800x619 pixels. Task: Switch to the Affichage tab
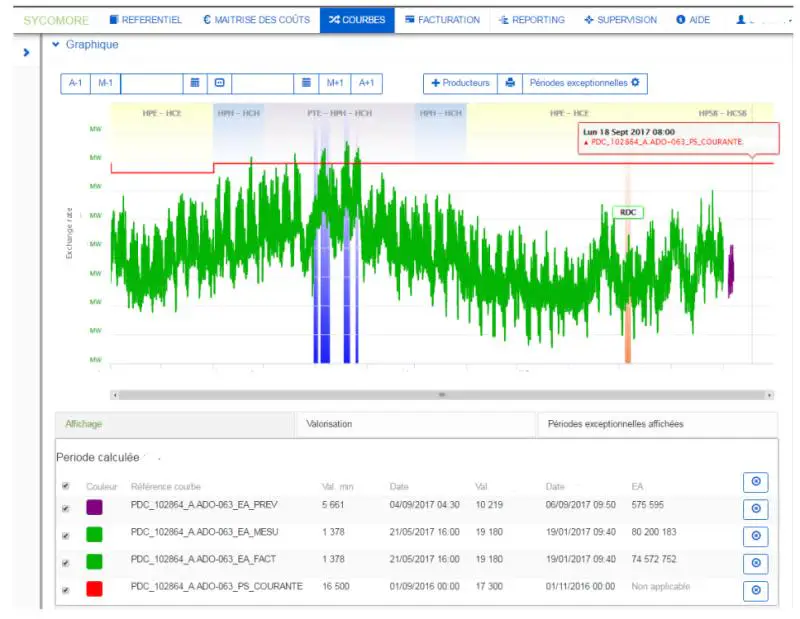(x=174, y=424)
